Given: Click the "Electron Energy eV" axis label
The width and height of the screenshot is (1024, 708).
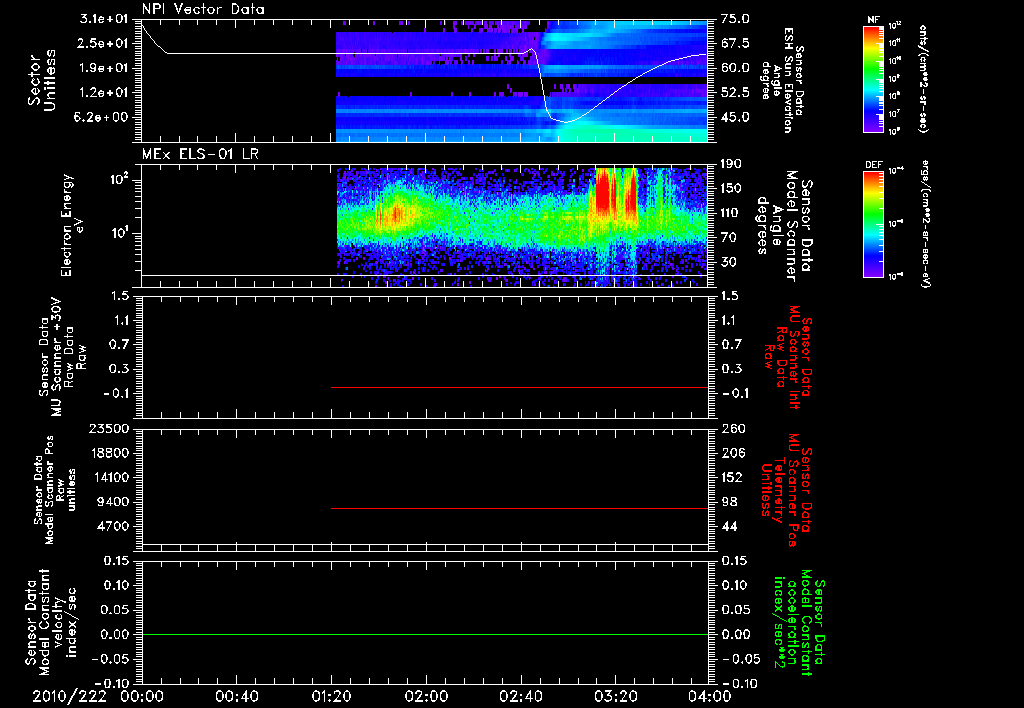Looking at the screenshot, I should (73, 225).
